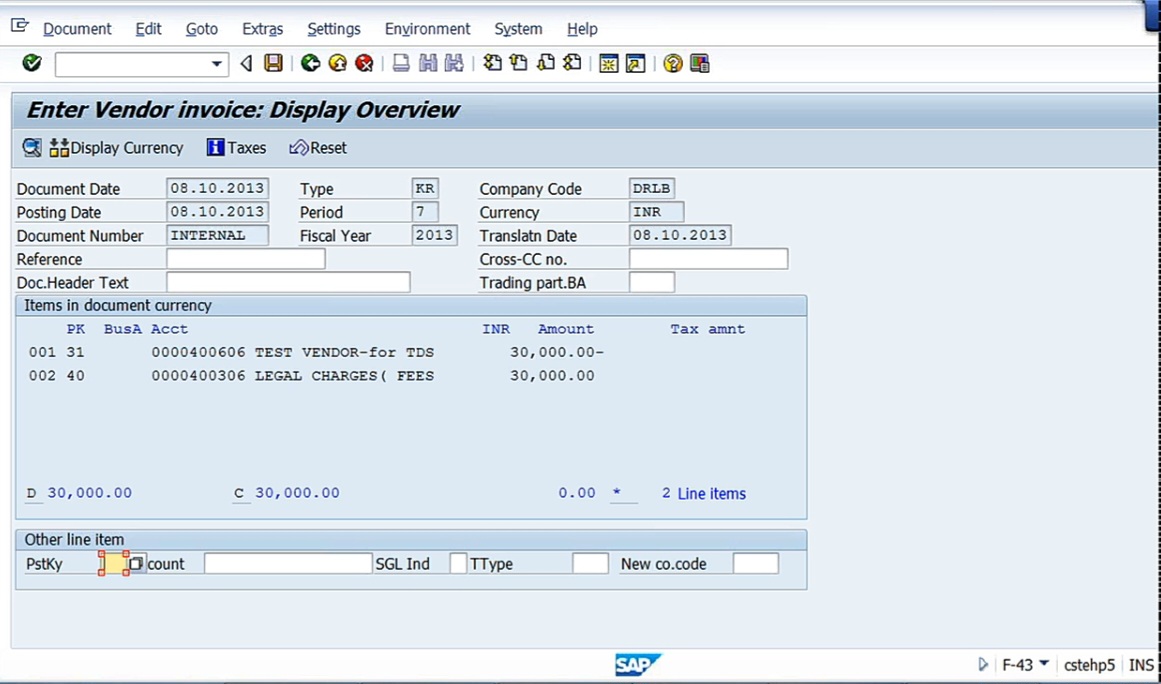
Task: Open the command field dropdown arrow
Action: pyautogui.click(x=216, y=64)
